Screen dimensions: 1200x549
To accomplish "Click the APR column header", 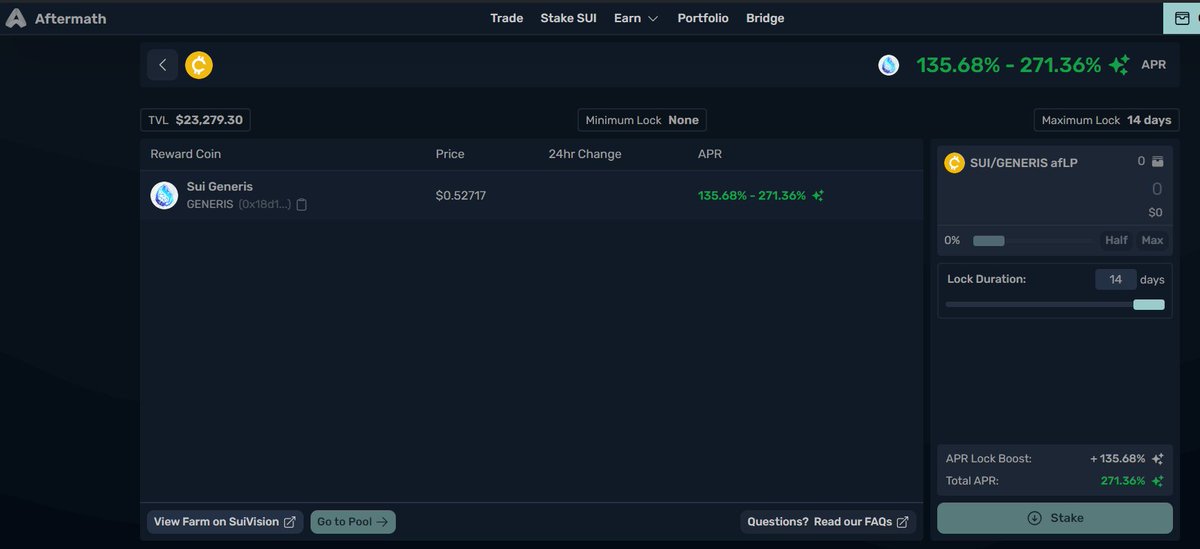I will point(710,154).
